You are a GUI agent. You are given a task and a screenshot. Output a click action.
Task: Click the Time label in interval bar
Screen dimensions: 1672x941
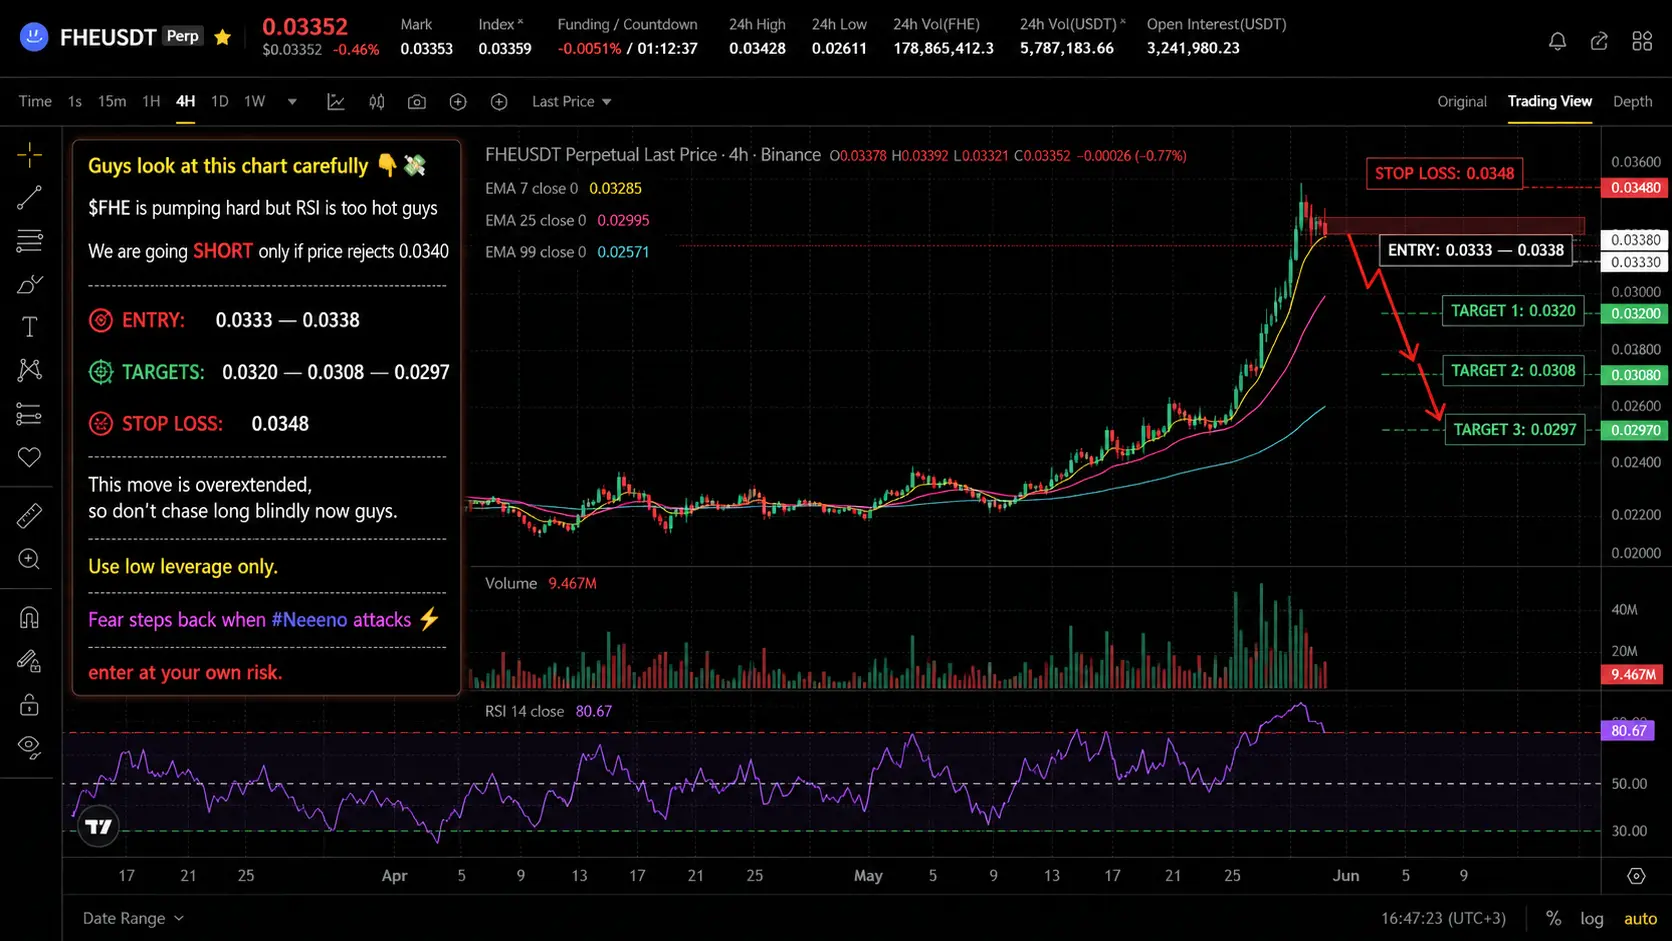click(35, 102)
